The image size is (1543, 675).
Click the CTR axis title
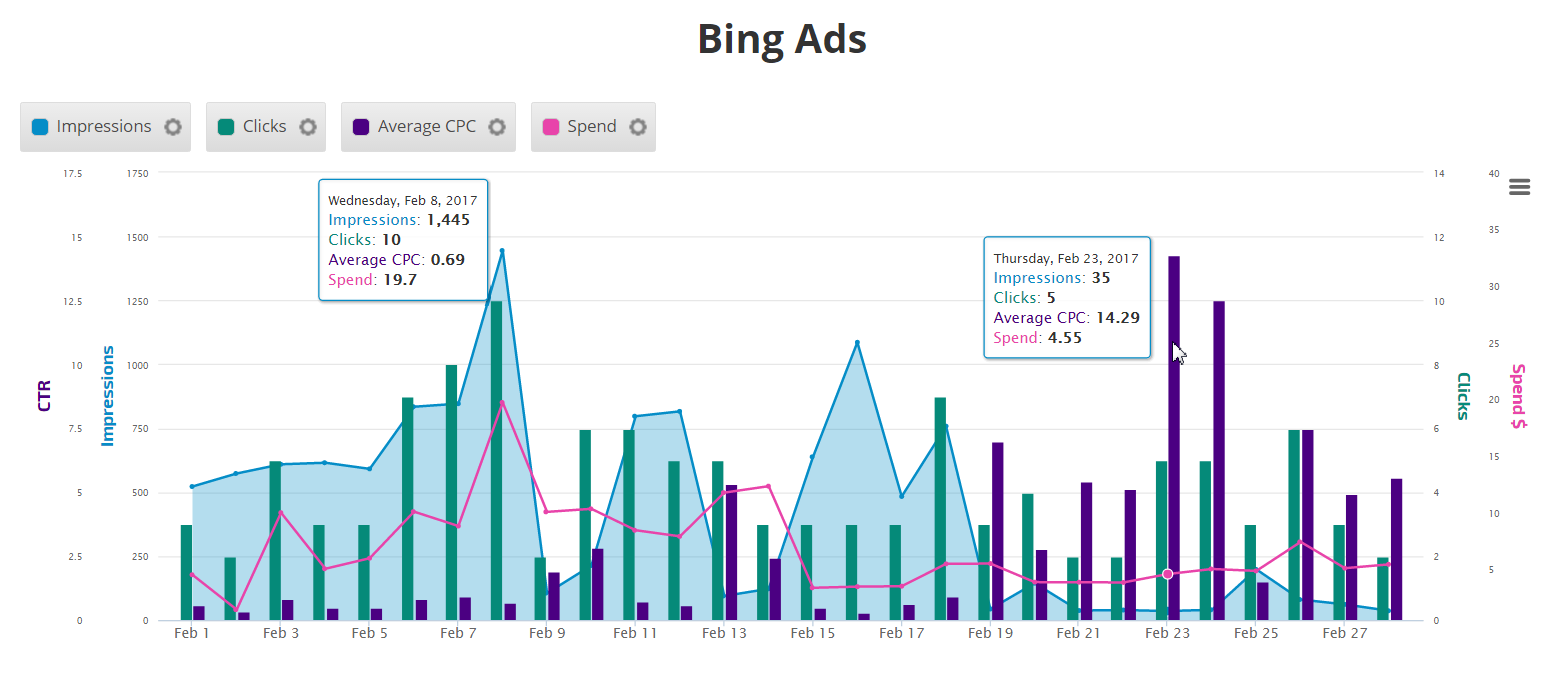point(44,395)
